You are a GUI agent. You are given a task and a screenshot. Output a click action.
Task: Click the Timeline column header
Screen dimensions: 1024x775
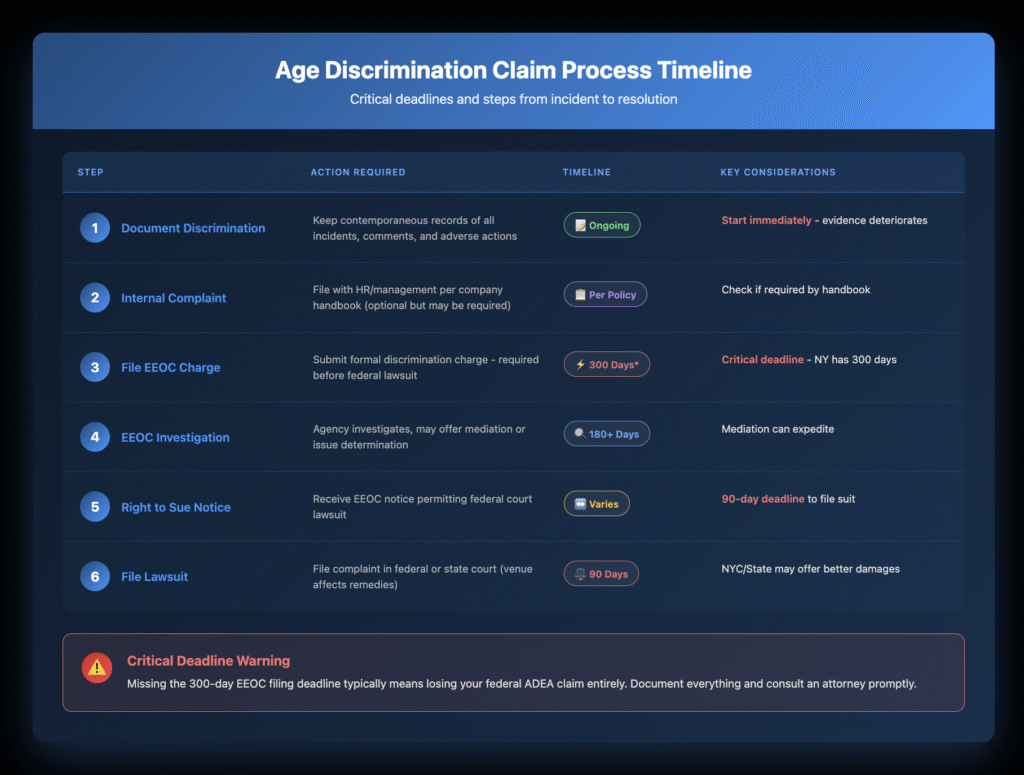pos(586,172)
